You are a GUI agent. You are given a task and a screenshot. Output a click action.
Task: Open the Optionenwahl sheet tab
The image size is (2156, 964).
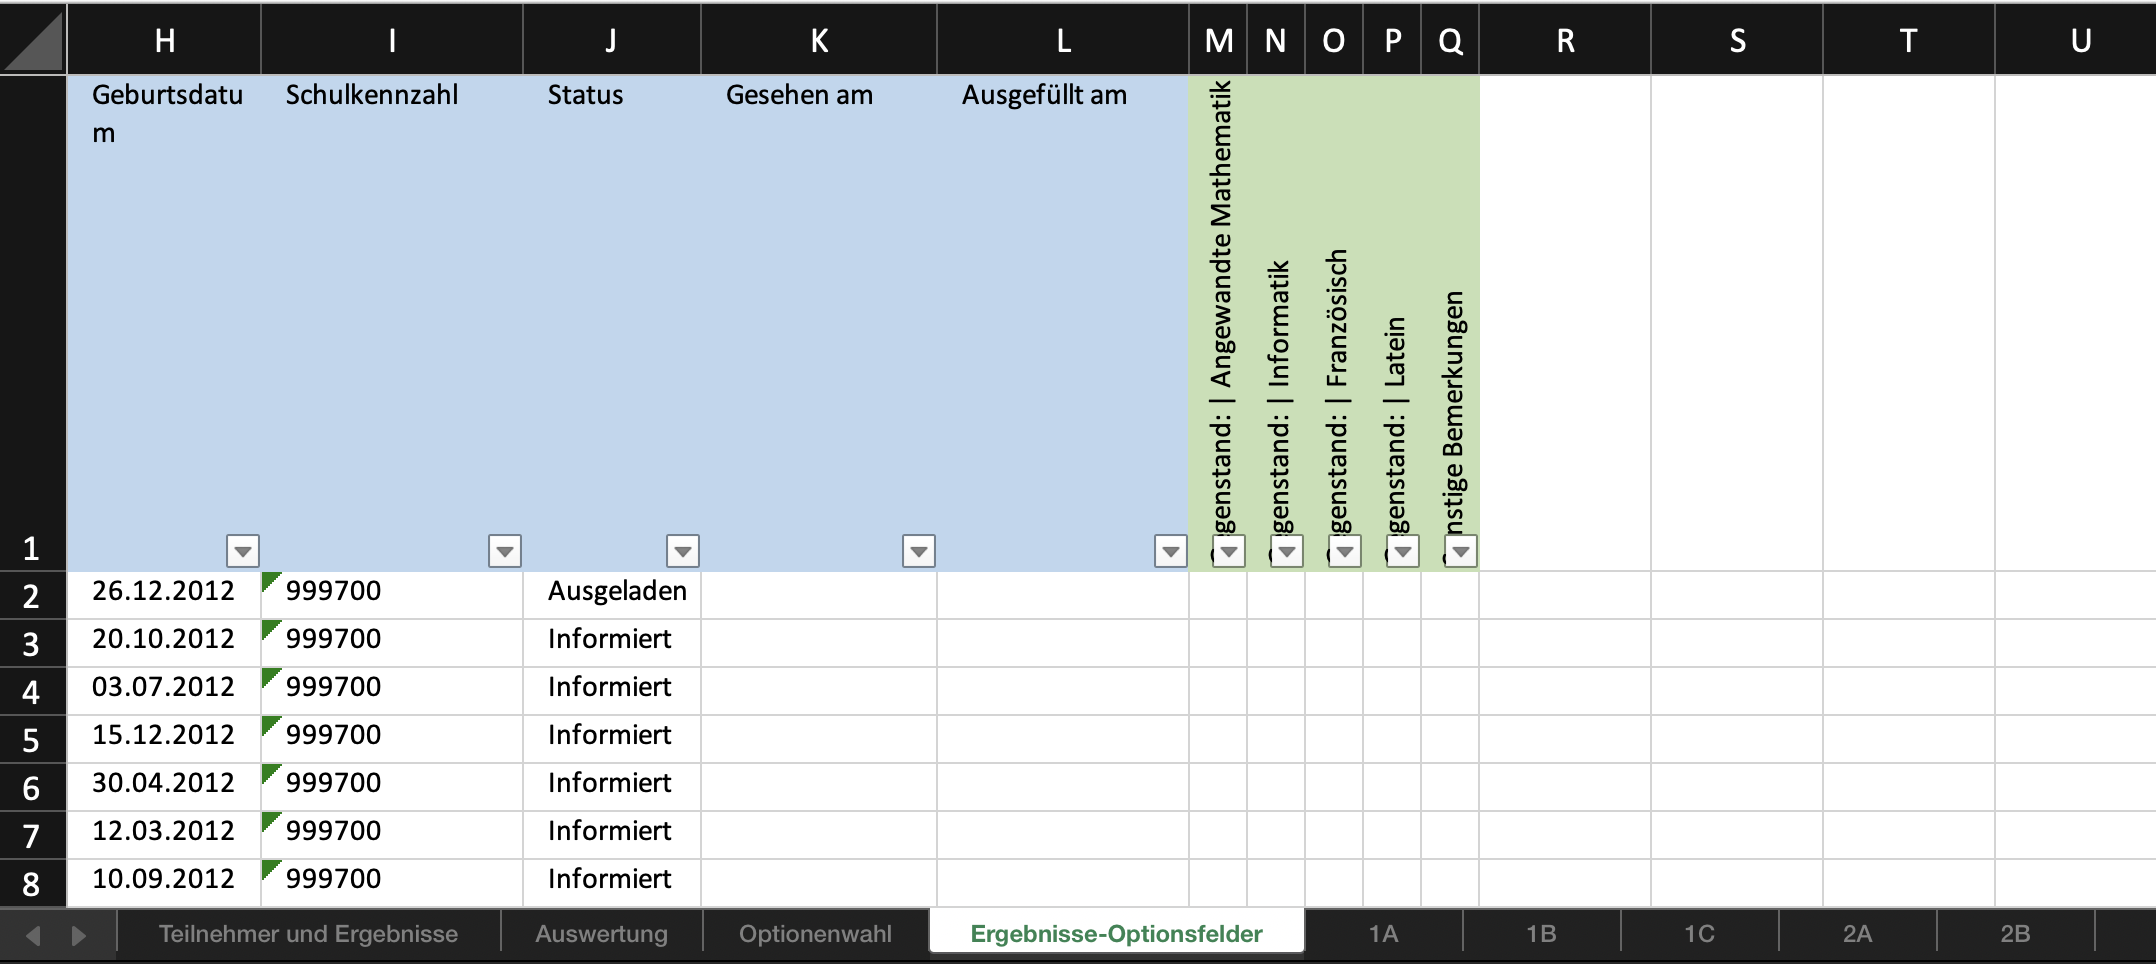pyautogui.click(x=815, y=934)
